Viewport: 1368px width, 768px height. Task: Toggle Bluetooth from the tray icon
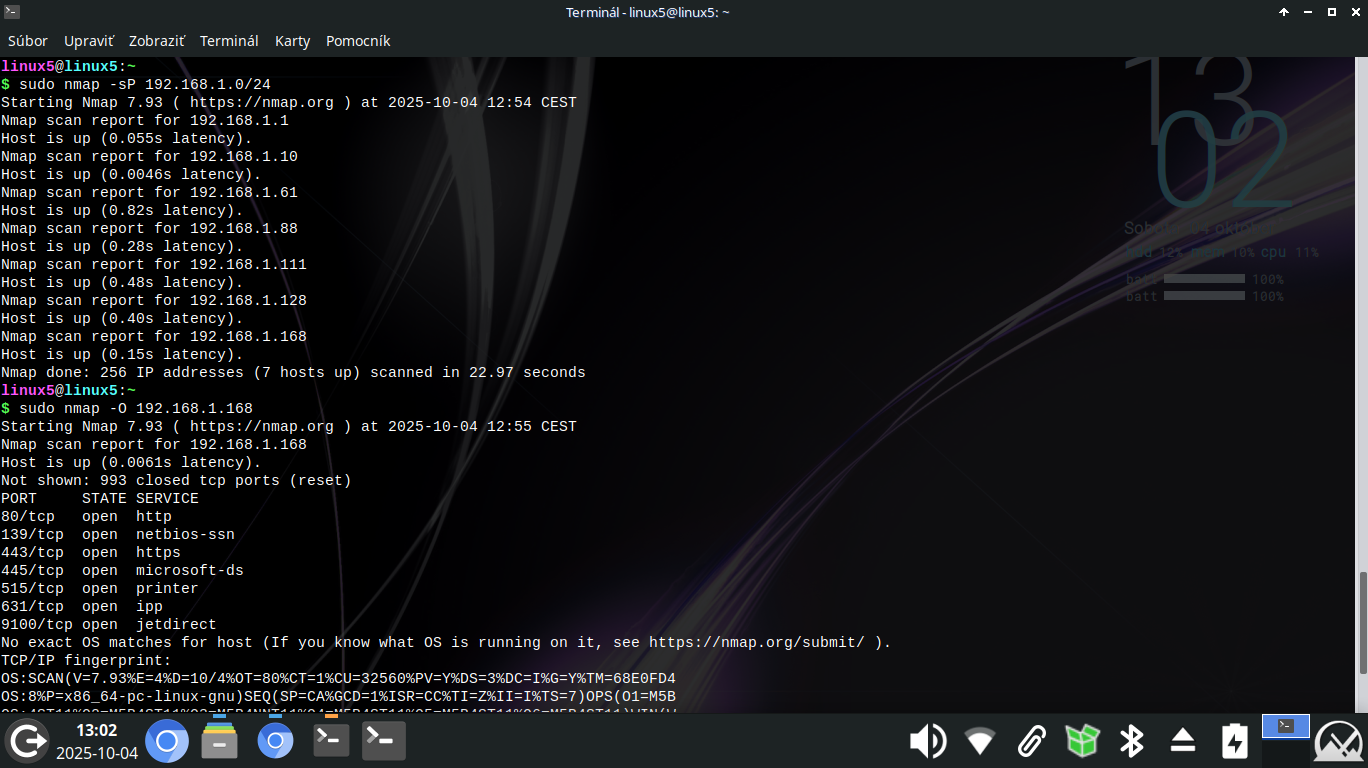tap(1132, 741)
